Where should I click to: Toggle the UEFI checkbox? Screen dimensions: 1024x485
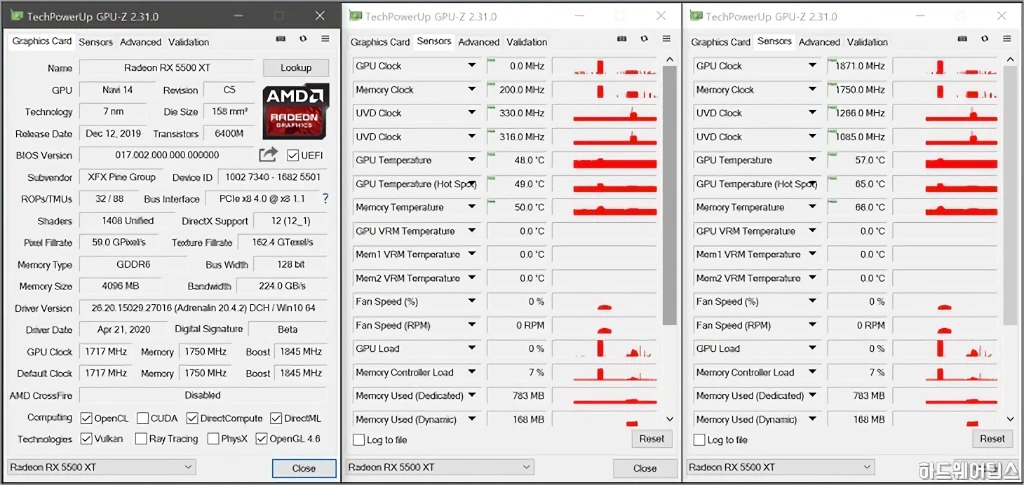[x=293, y=155]
